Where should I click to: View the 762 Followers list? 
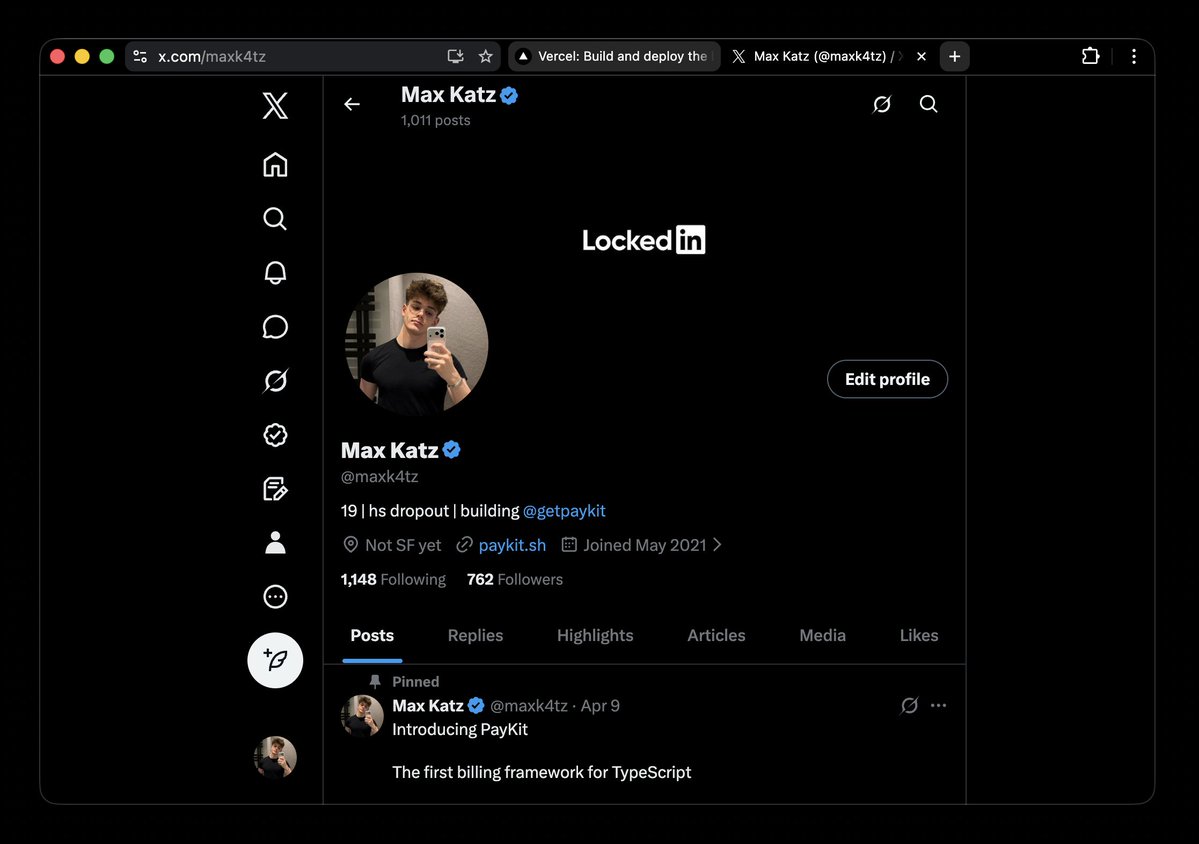(515, 579)
